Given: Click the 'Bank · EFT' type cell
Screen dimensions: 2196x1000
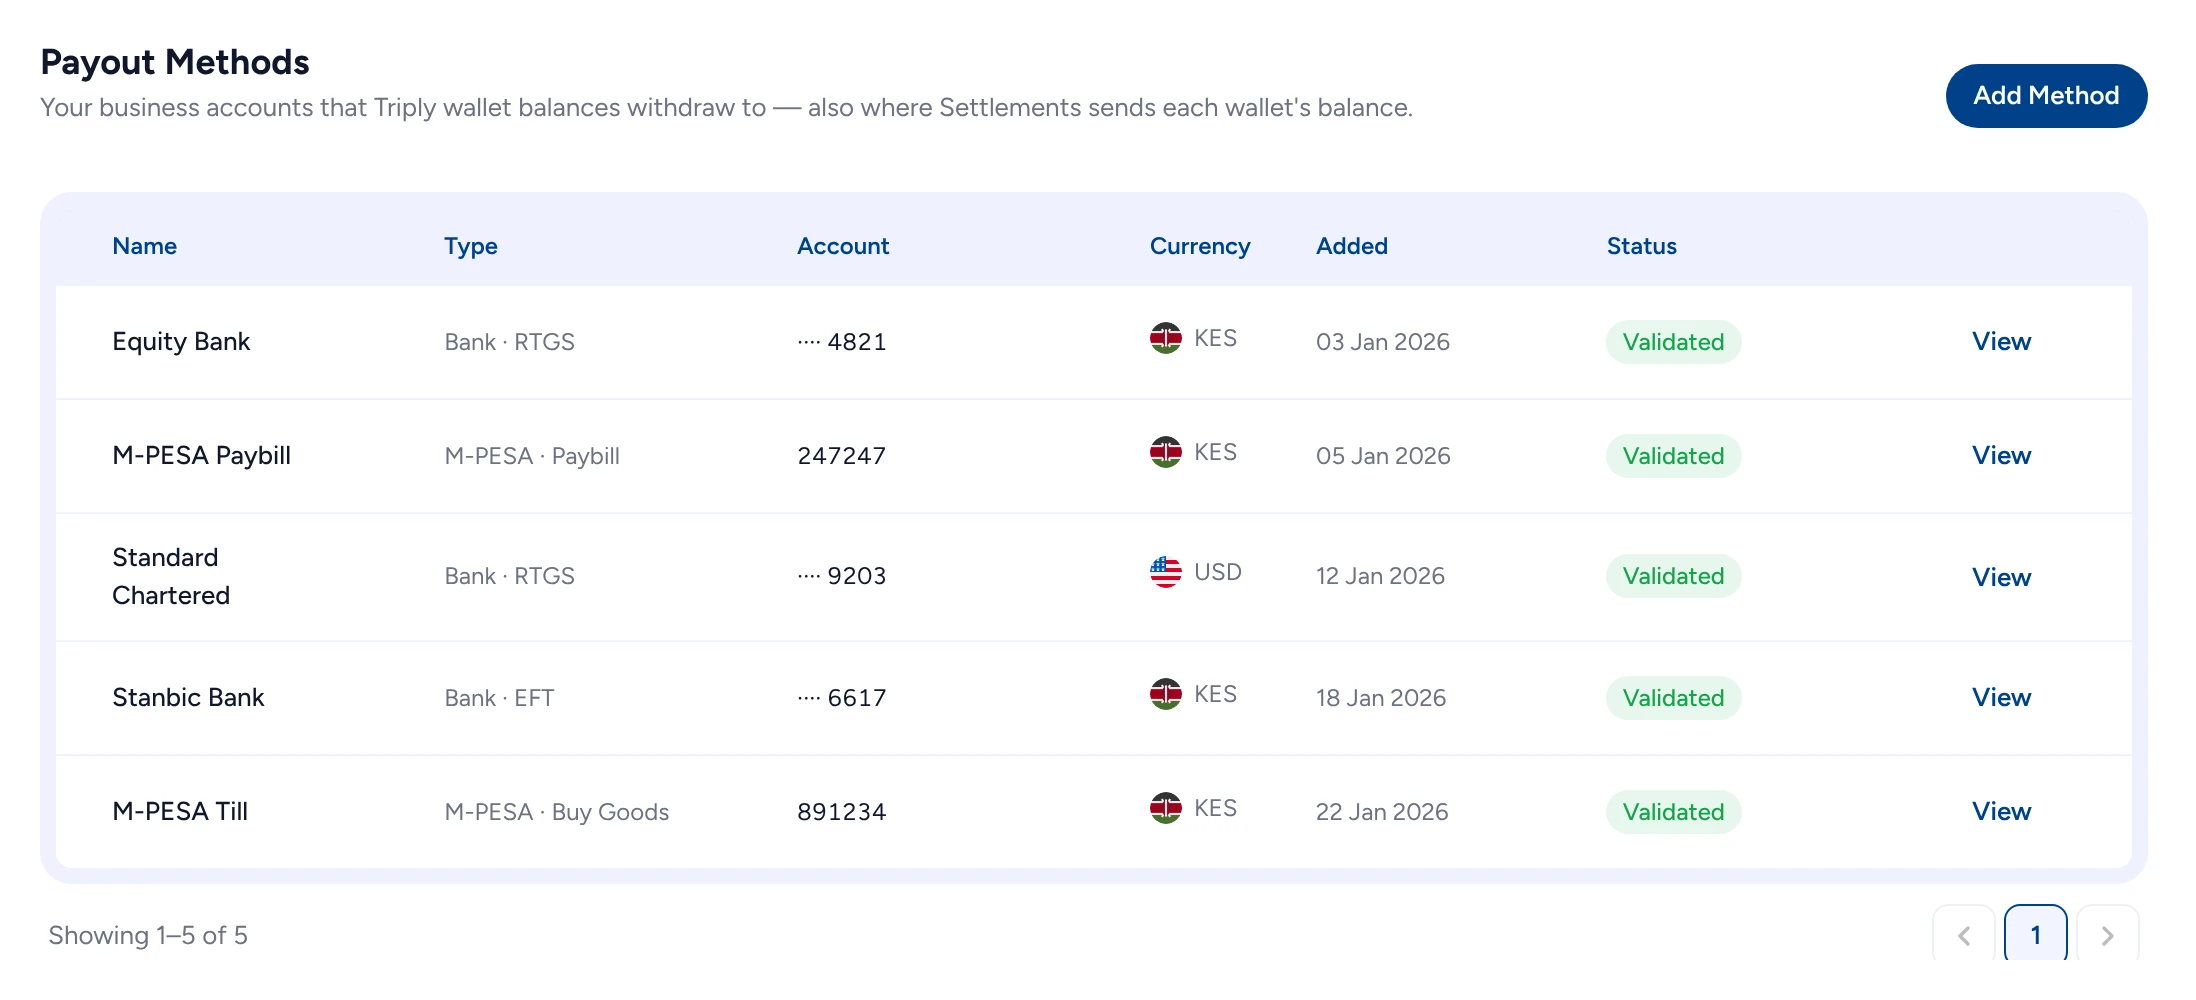Looking at the screenshot, I should 499,698.
